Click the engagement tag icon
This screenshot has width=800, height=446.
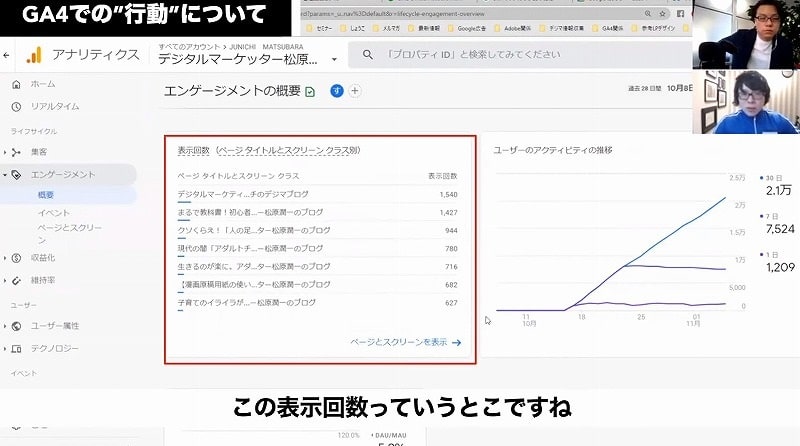pos(16,175)
